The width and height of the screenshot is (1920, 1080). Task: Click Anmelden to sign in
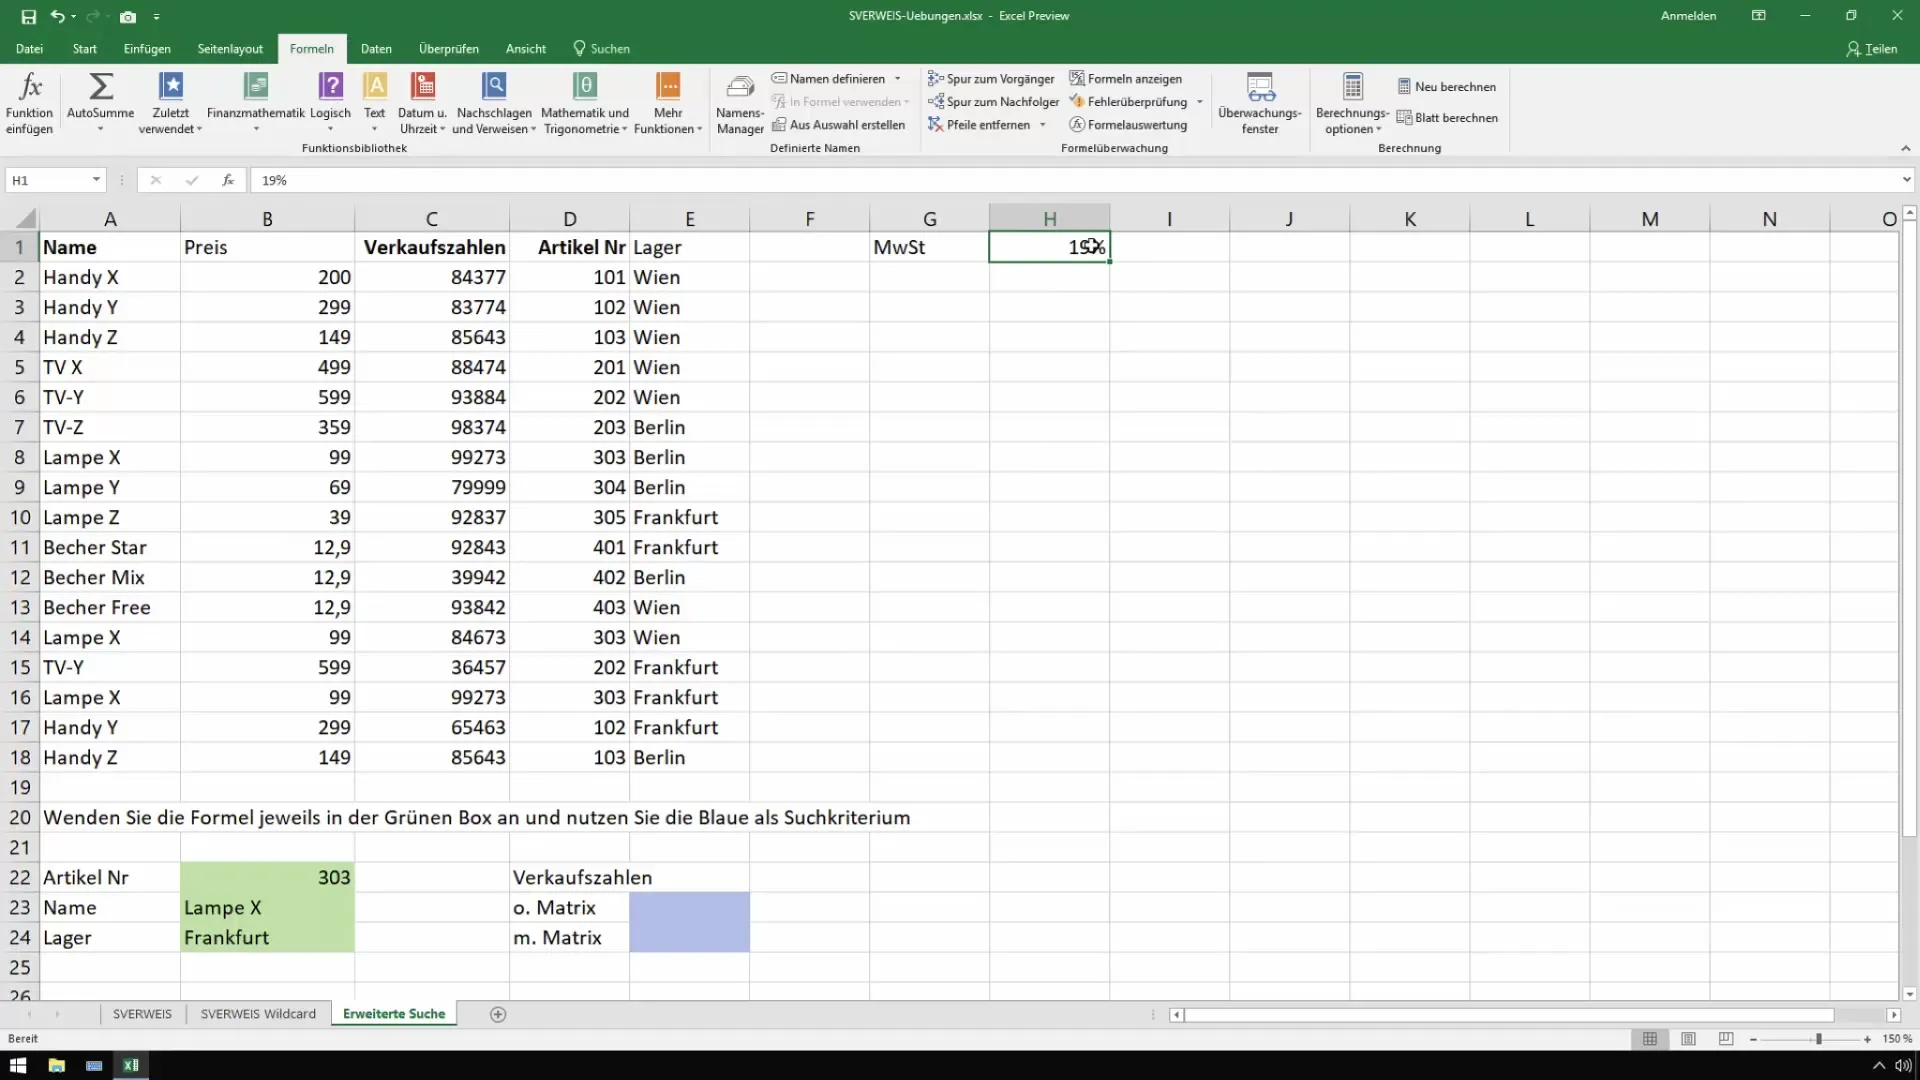coord(1688,16)
